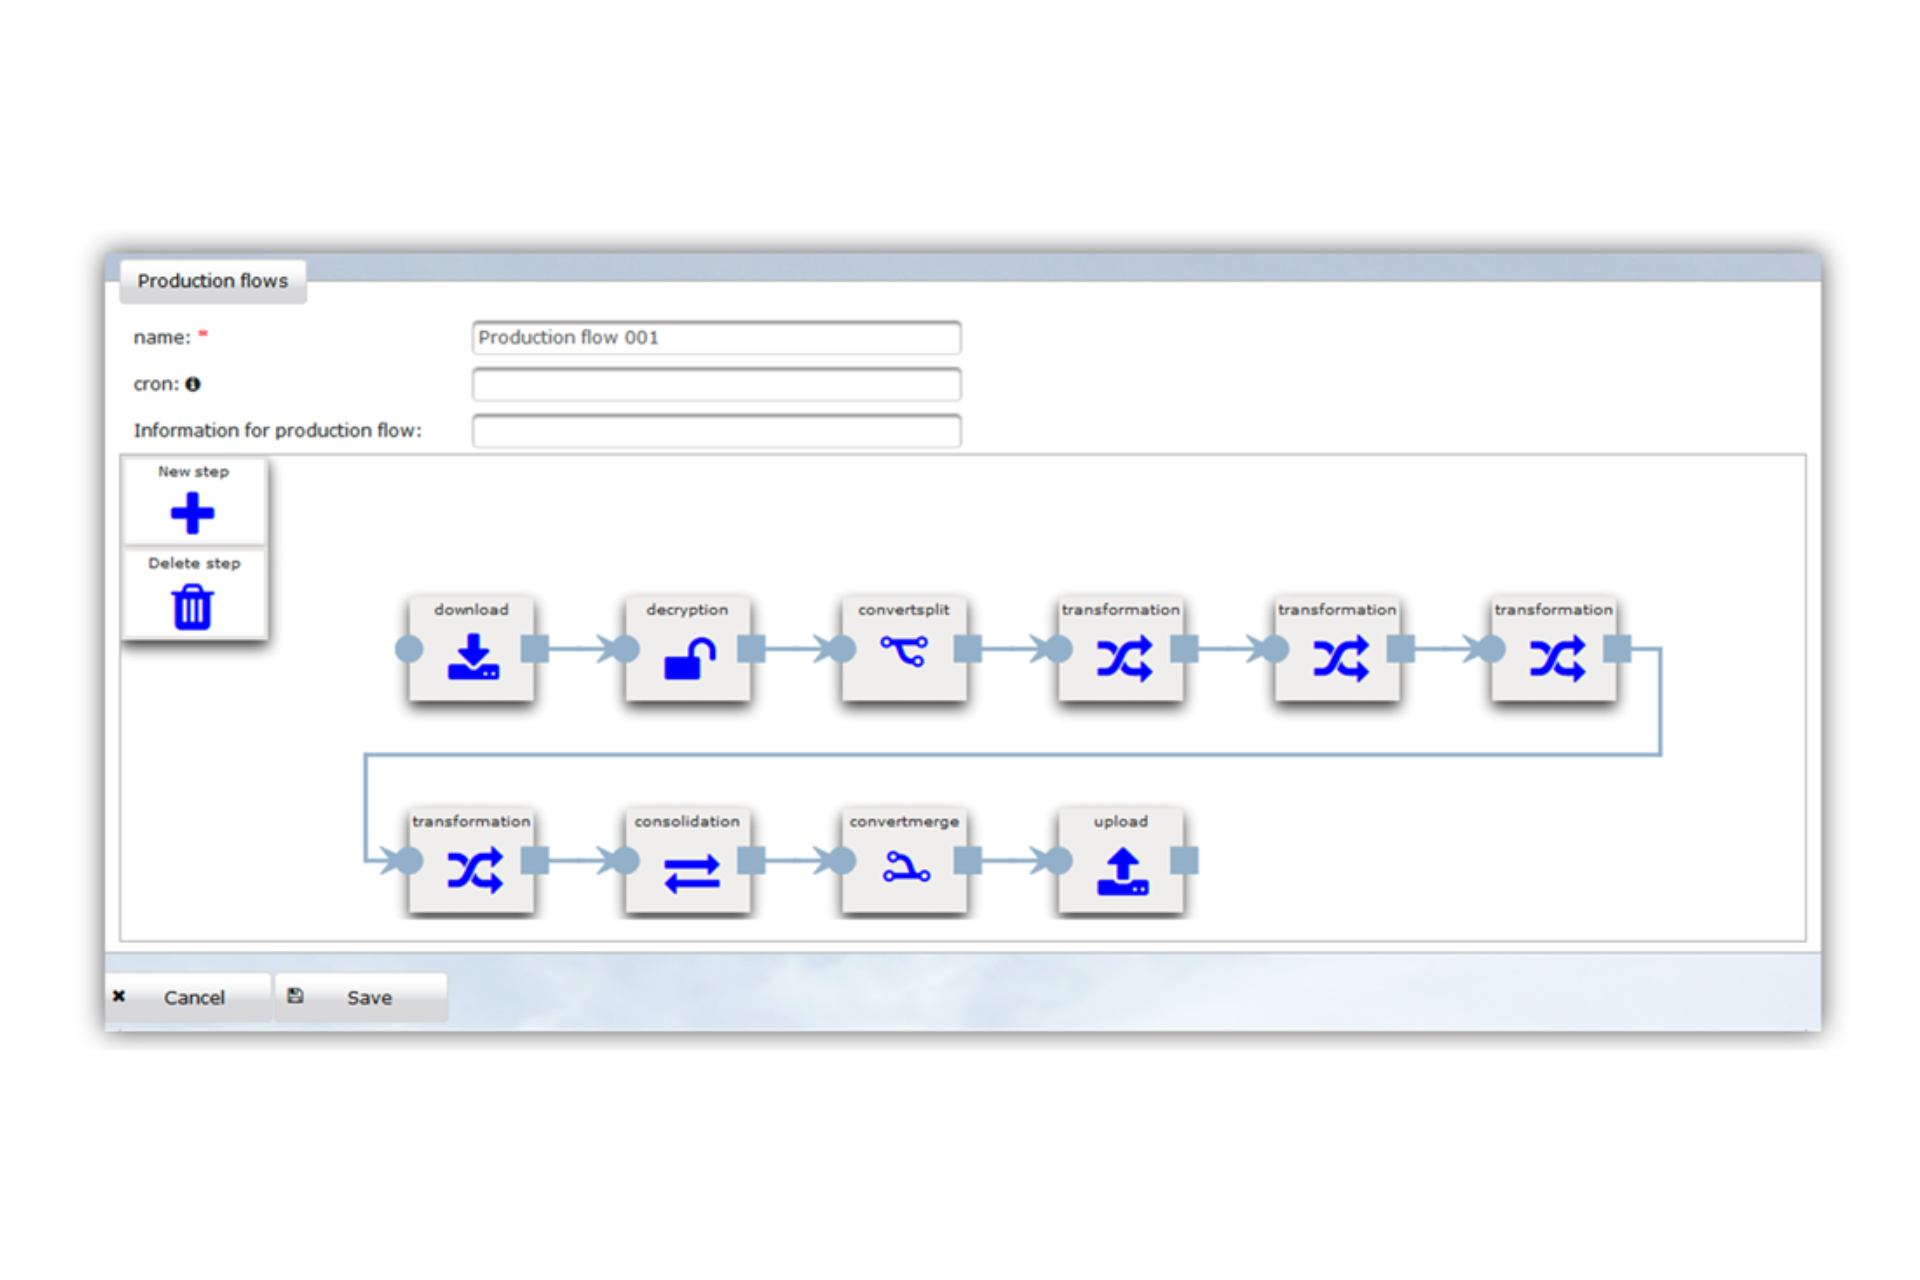Select the convertmerge step icon
Viewport: 1920px width, 1280px height.
pos(906,867)
